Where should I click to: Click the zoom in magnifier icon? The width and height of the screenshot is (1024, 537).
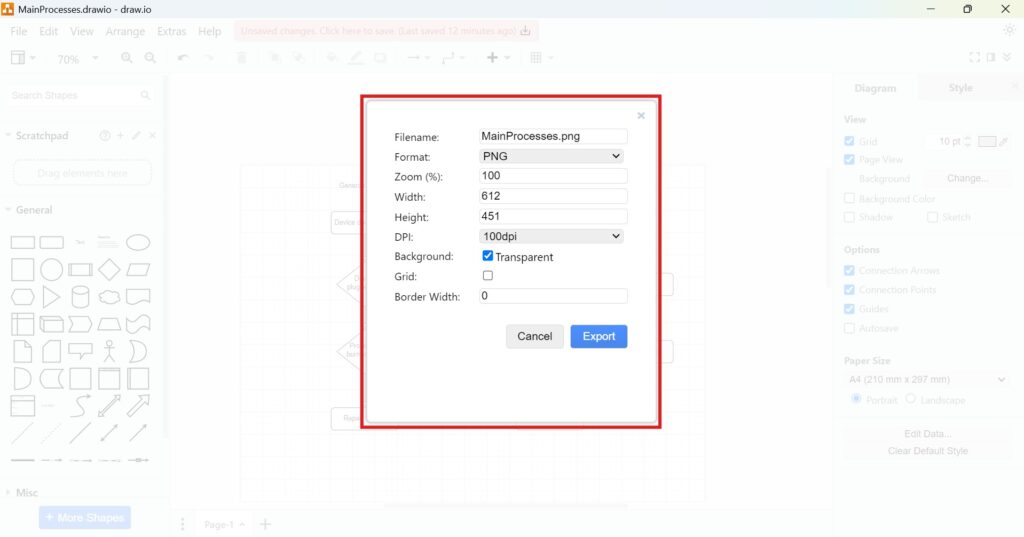pyautogui.click(x=127, y=59)
